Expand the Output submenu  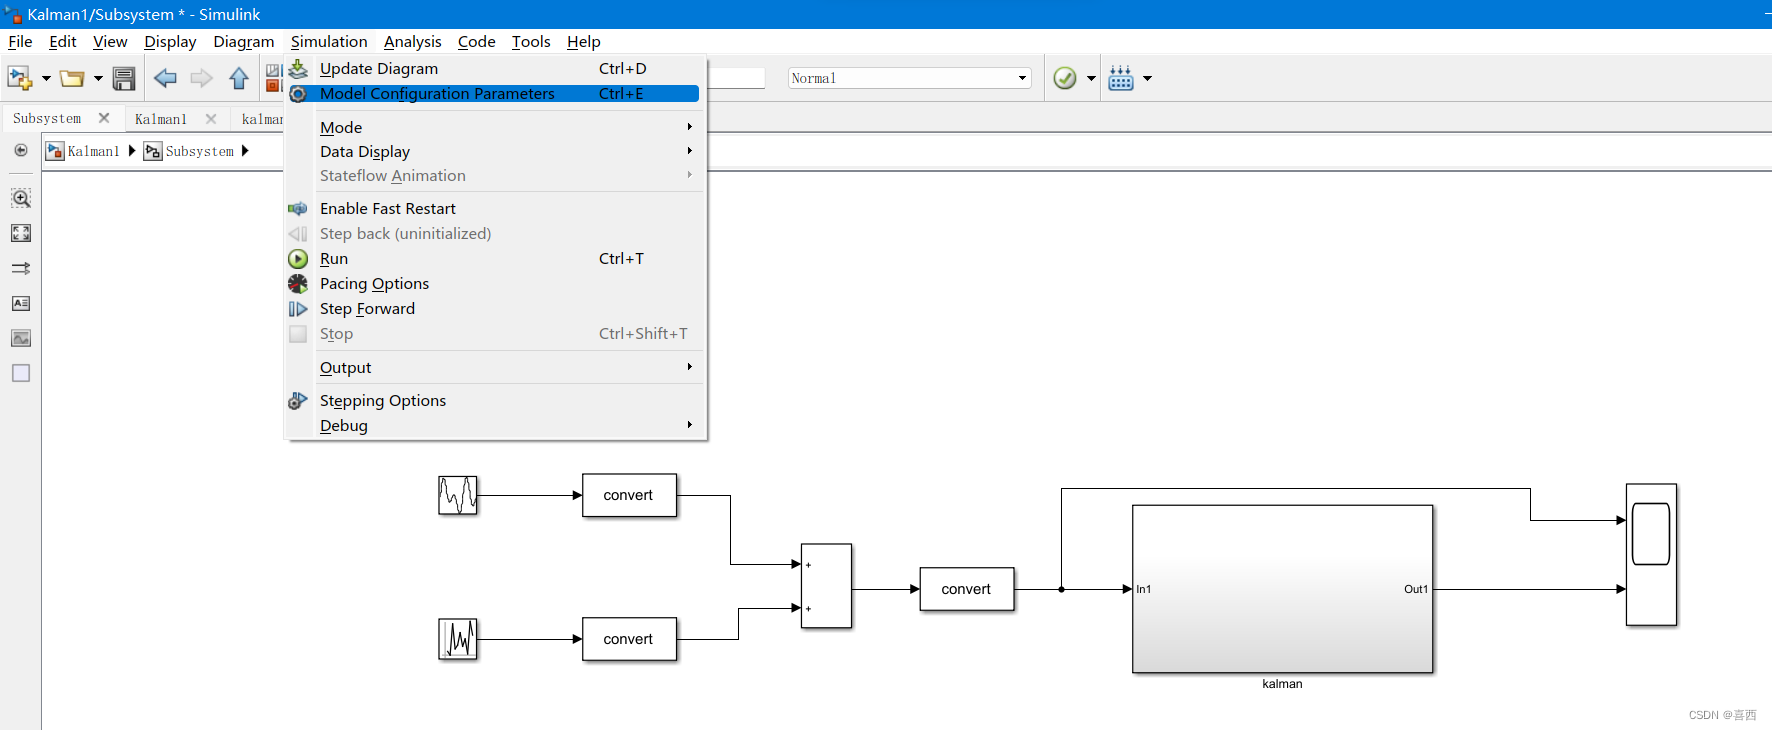495,367
